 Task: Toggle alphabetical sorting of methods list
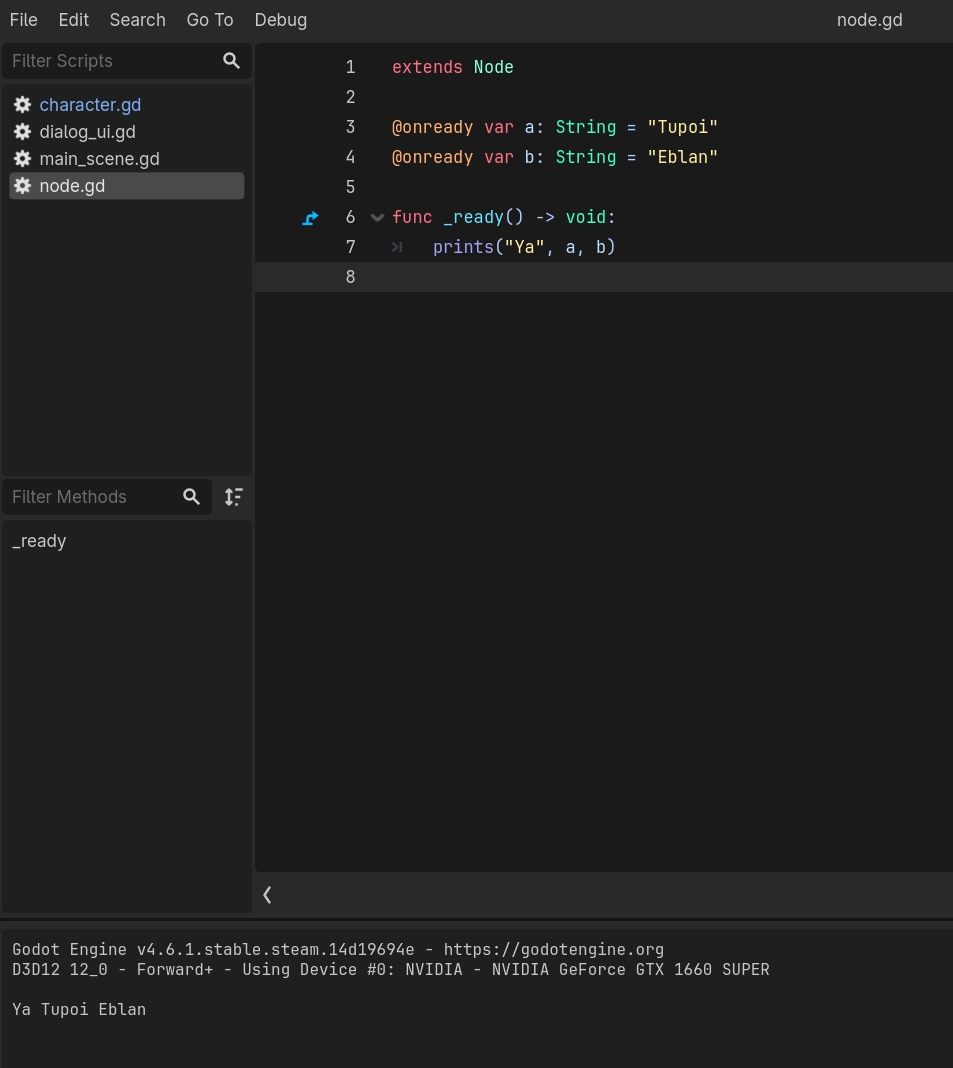(x=234, y=497)
